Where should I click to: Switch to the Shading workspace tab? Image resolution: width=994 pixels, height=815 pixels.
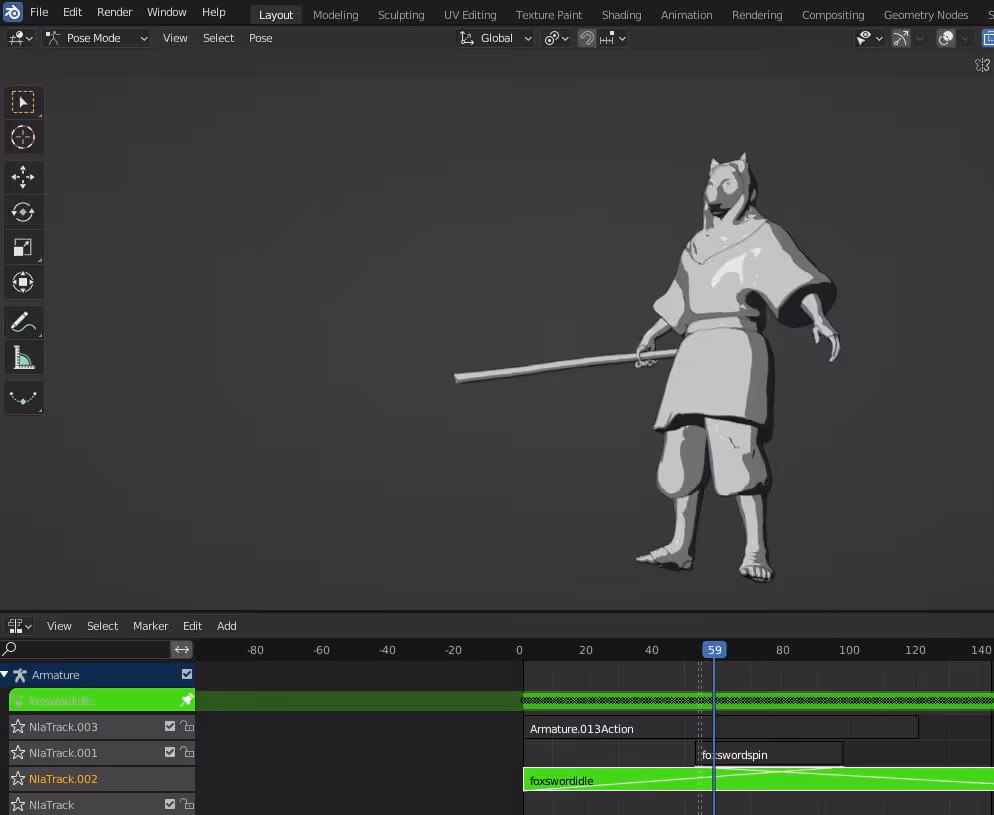(x=621, y=15)
